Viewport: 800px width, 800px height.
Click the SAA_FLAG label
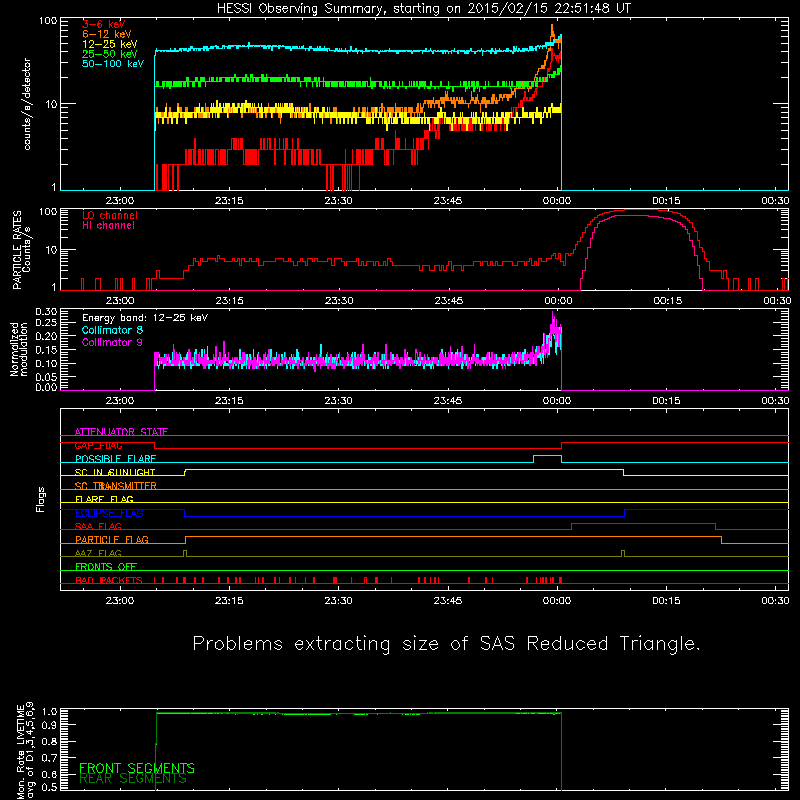[x=98, y=526]
